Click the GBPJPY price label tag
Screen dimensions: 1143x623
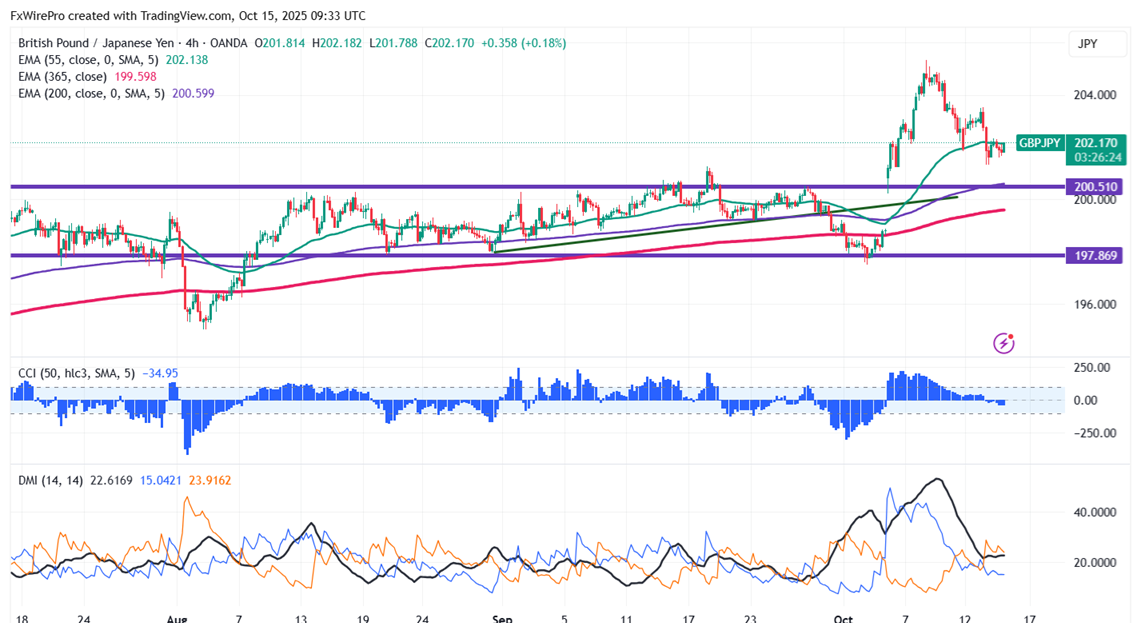pyautogui.click(x=1039, y=143)
